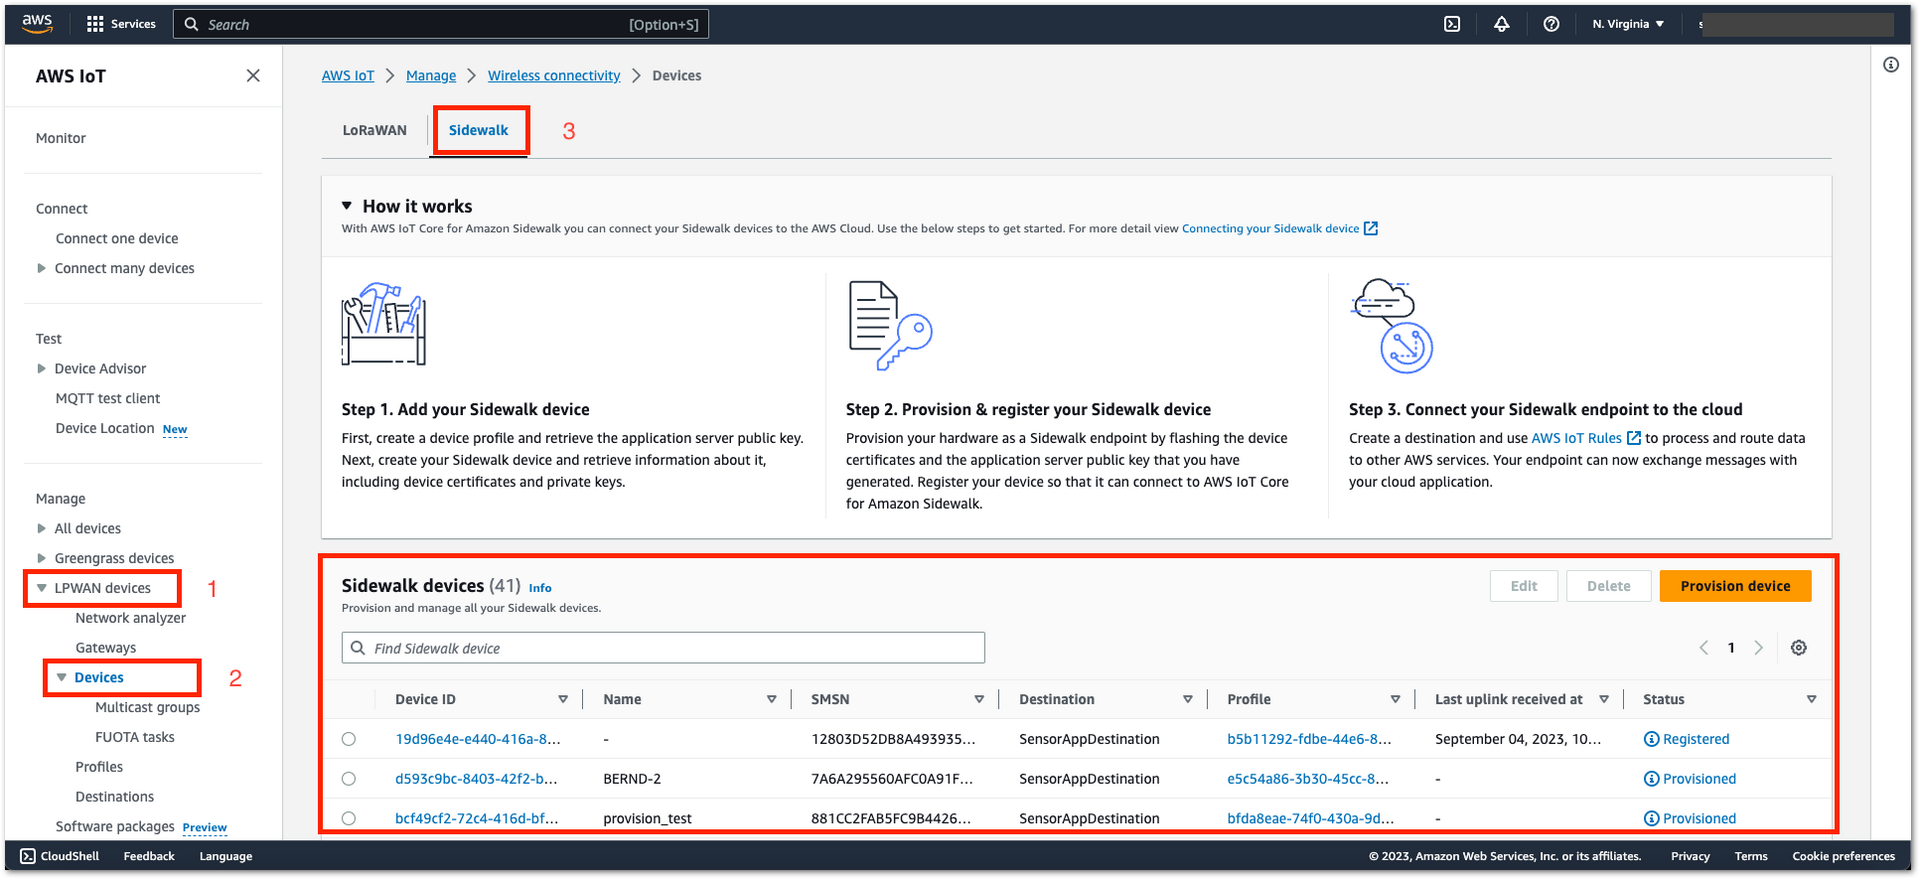Sort by Last uplink received at column
The height and width of the screenshot is (879, 1920).
coord(1603,699)
